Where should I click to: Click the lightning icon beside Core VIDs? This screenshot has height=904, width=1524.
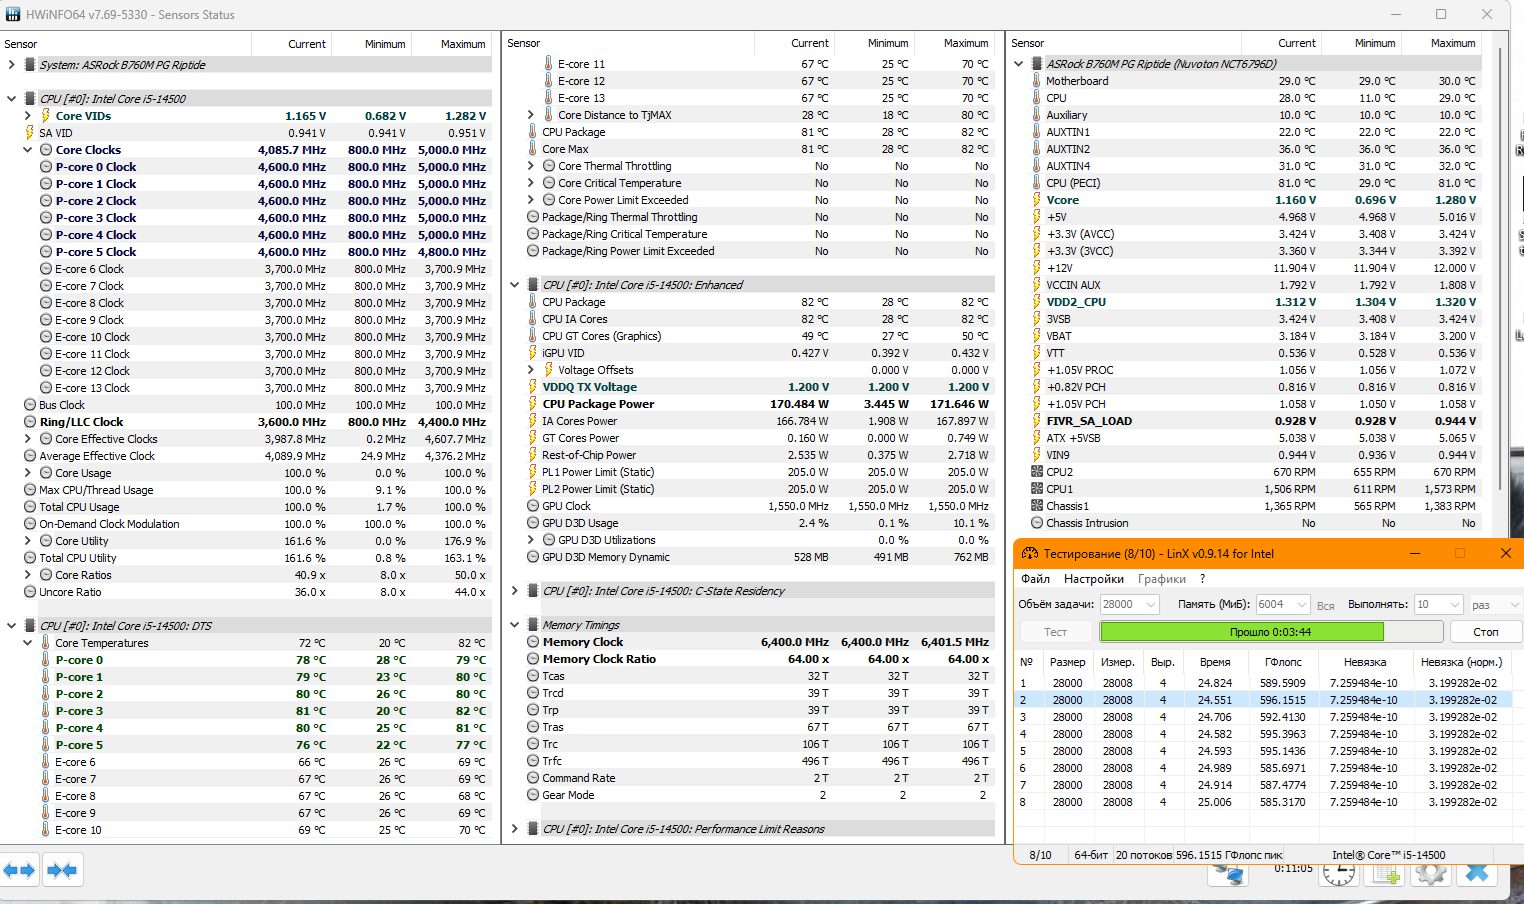tap(45, 116)
